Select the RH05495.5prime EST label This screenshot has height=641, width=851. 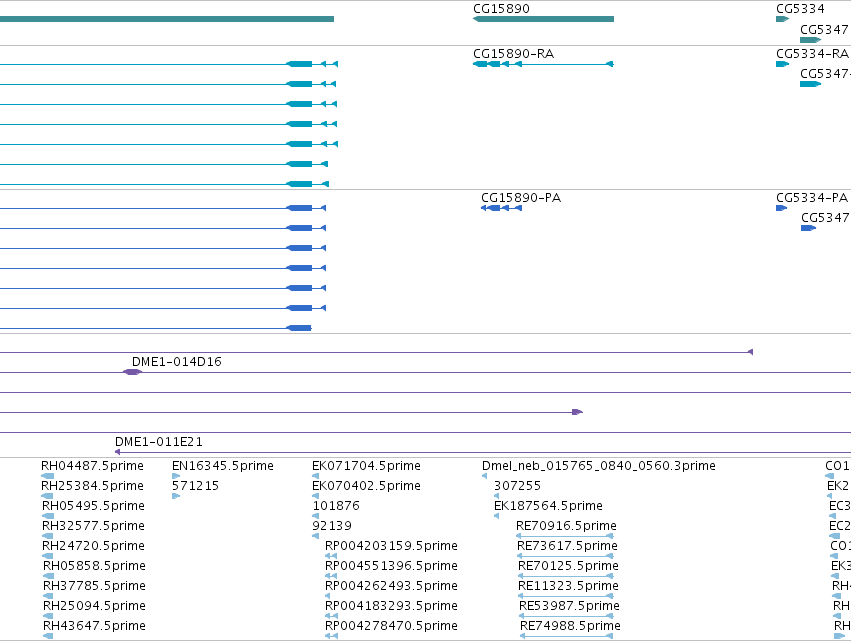[x=93, y=506]
